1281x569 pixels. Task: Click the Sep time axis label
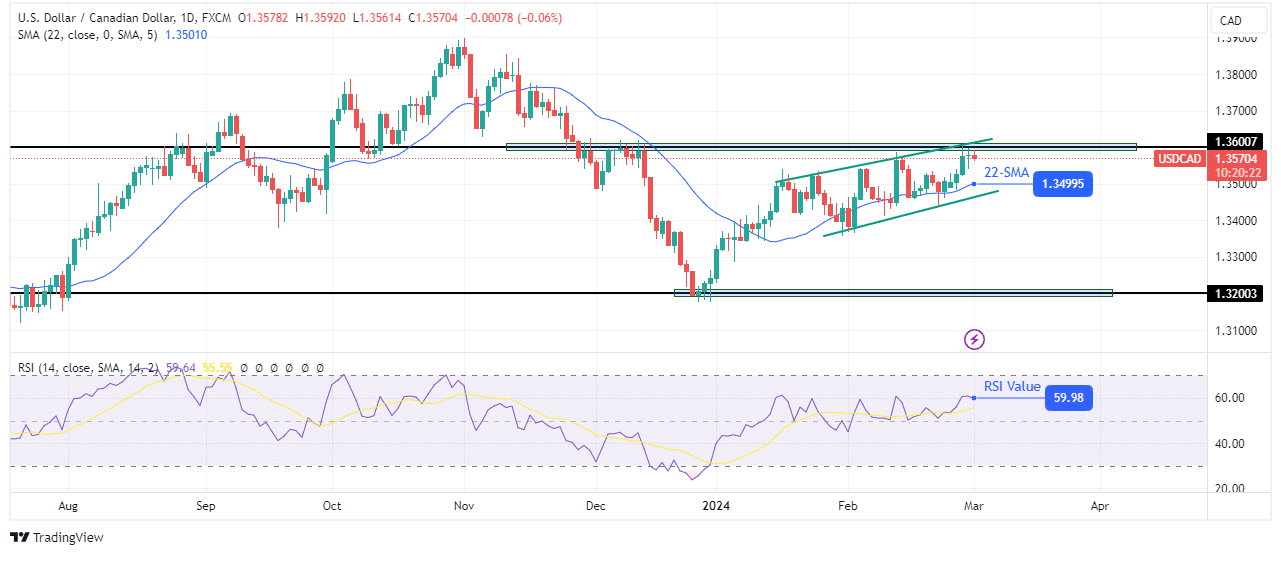click(205, 506)
